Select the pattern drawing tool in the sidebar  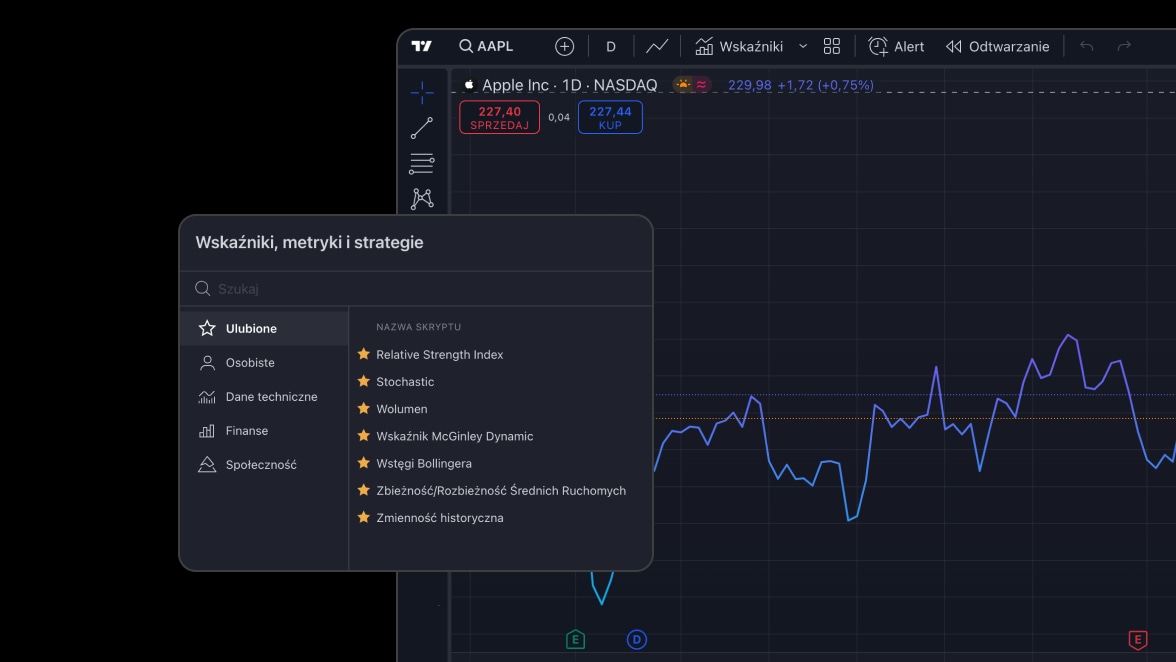coord(421,198)
